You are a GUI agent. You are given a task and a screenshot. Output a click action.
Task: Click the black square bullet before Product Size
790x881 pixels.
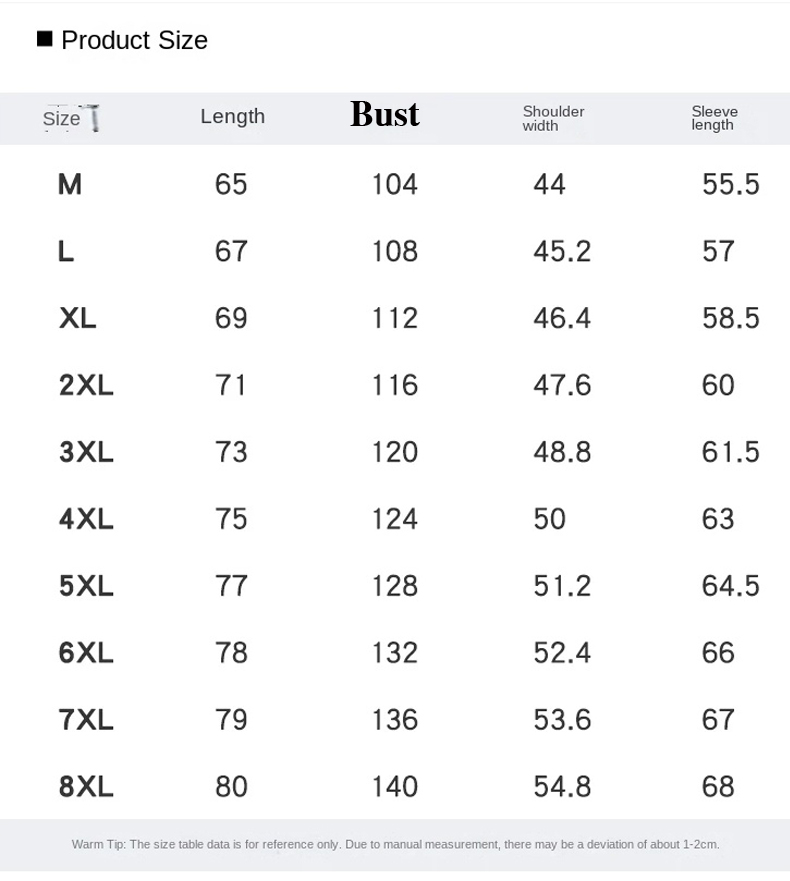45,39
